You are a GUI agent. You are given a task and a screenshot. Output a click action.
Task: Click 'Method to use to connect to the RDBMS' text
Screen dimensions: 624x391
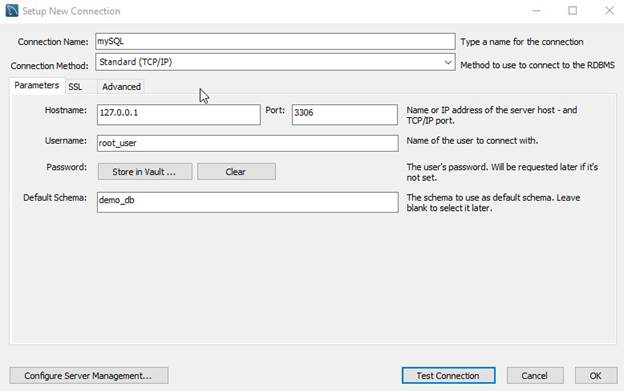pyautogui.click(x=538, y=65)
